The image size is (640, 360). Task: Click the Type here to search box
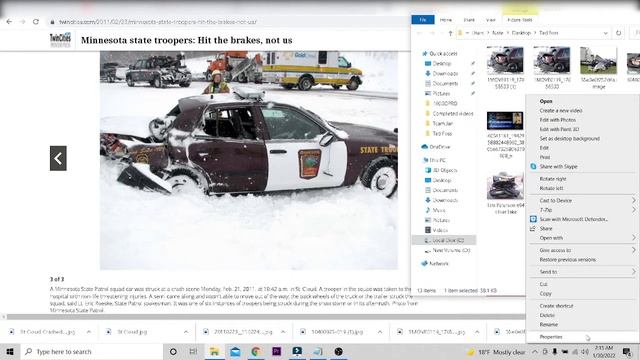[x=91, y=351]
